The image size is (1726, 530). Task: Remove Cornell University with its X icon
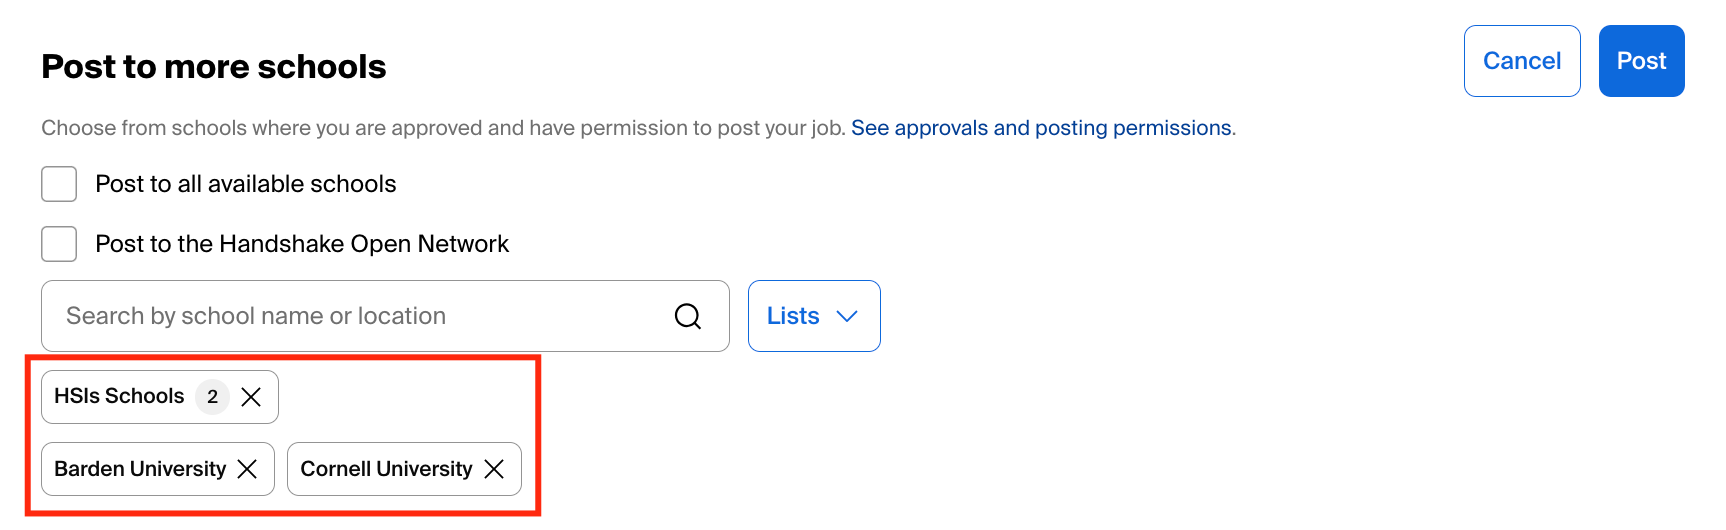pyautogui.click(x=494, y=469)
